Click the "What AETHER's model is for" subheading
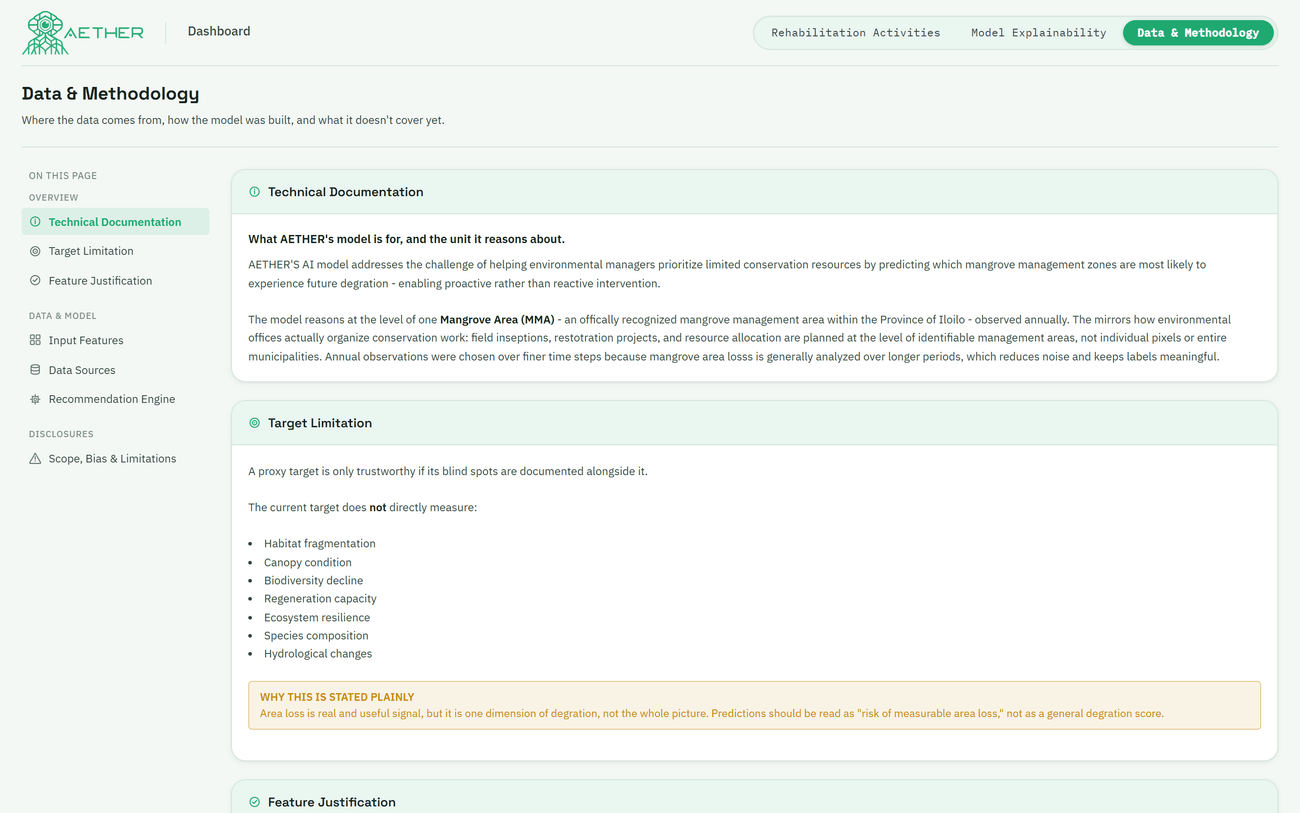Viewport: 1300px width, 813px height. coord(406,239)
